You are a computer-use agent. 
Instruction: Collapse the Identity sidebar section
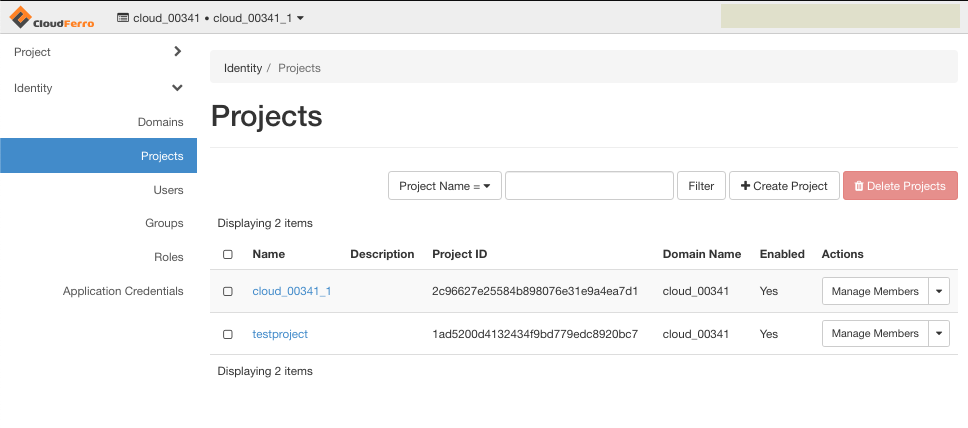click(98, 88)
